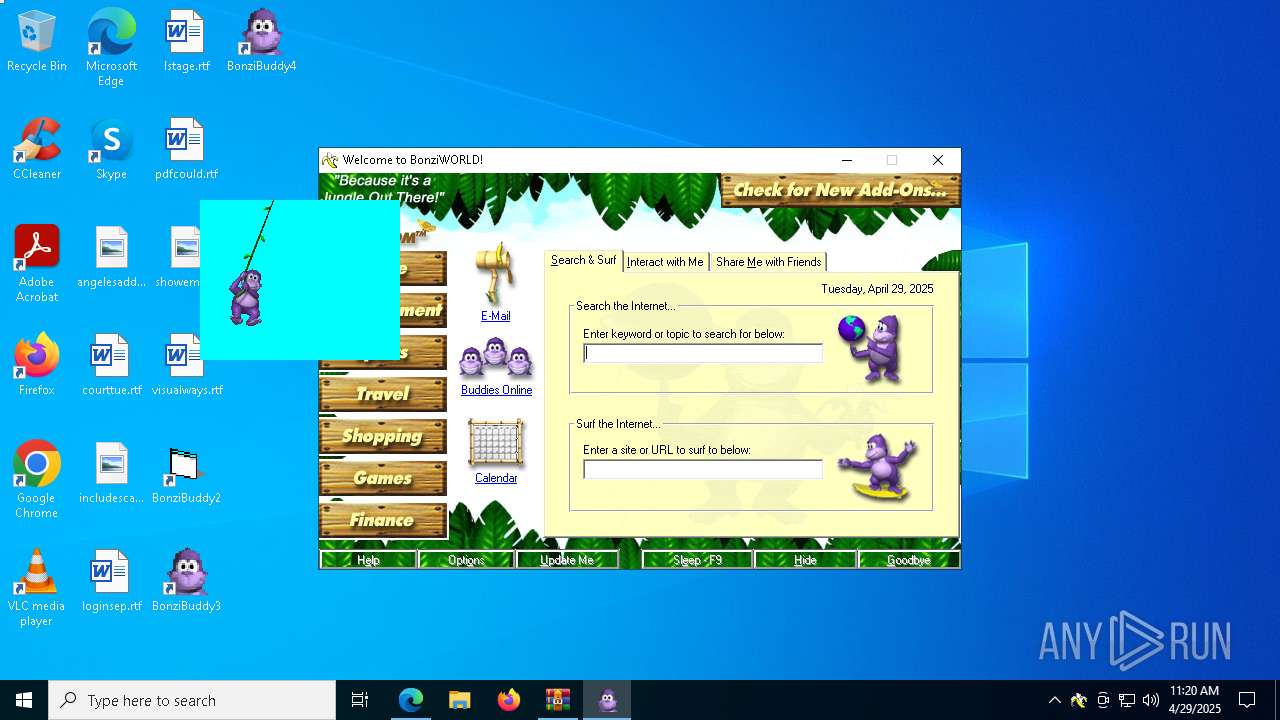The image size is (1280, 720).
Task: Click date text Tuesday, April 29, 2025
Action: (x=877, y=289)
